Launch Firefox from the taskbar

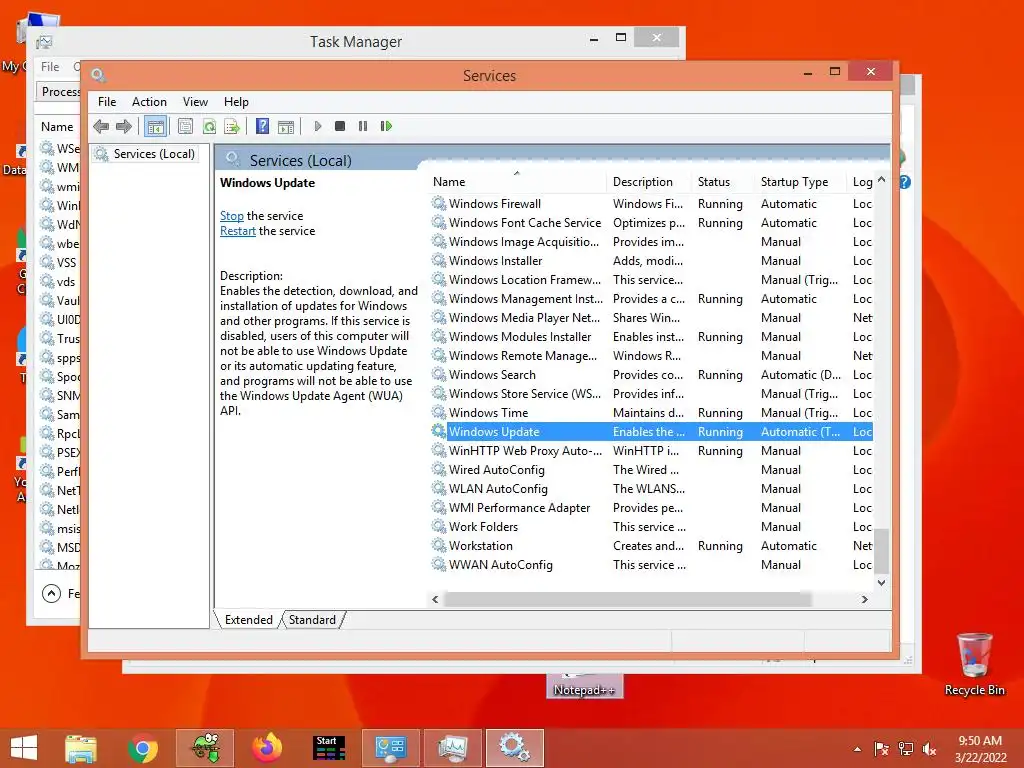(267, 748)
